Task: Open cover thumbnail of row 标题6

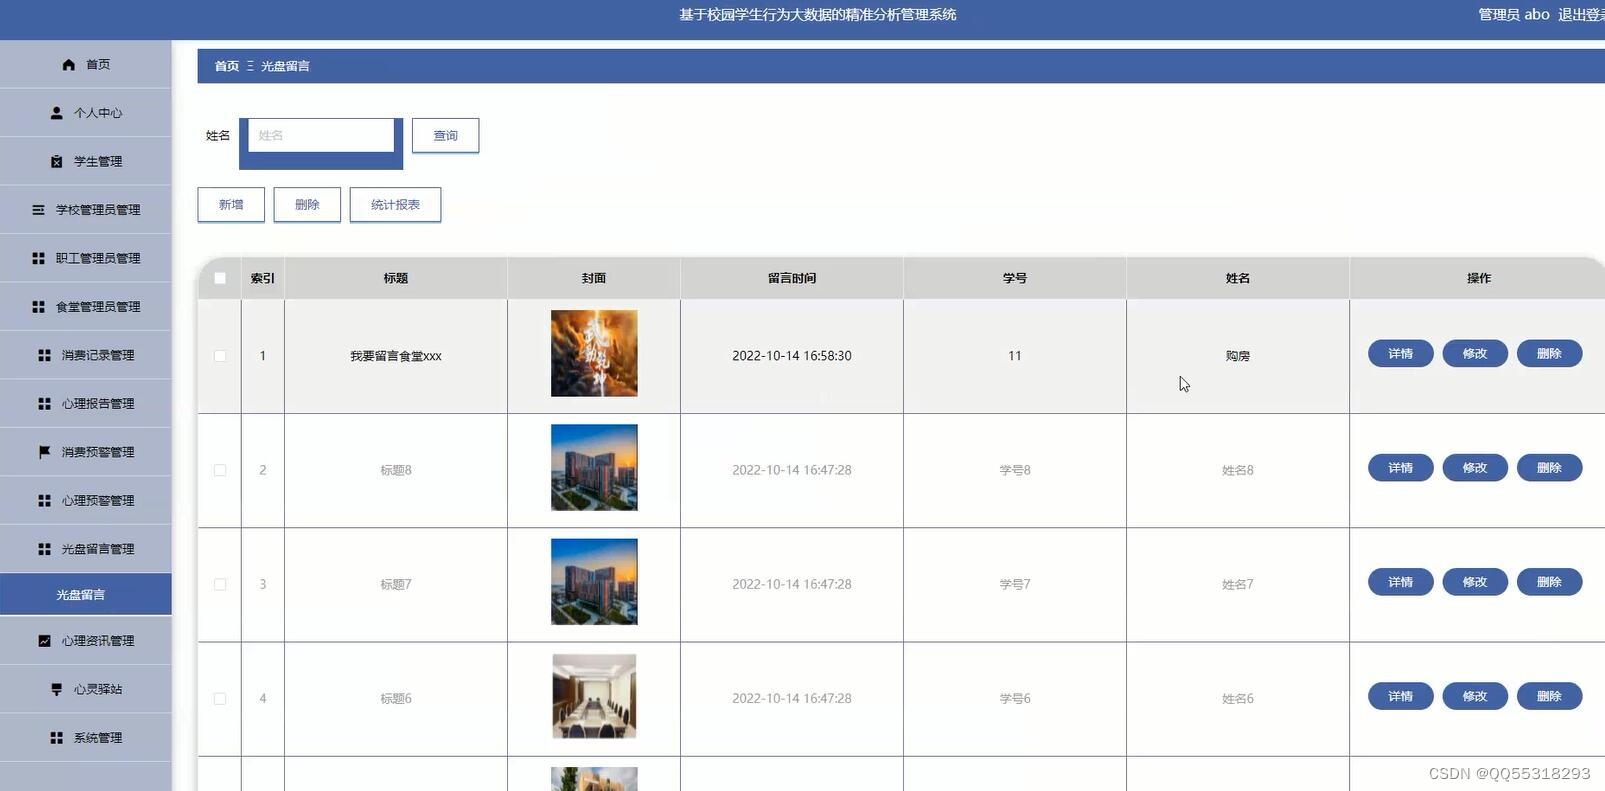Action: 594,696
